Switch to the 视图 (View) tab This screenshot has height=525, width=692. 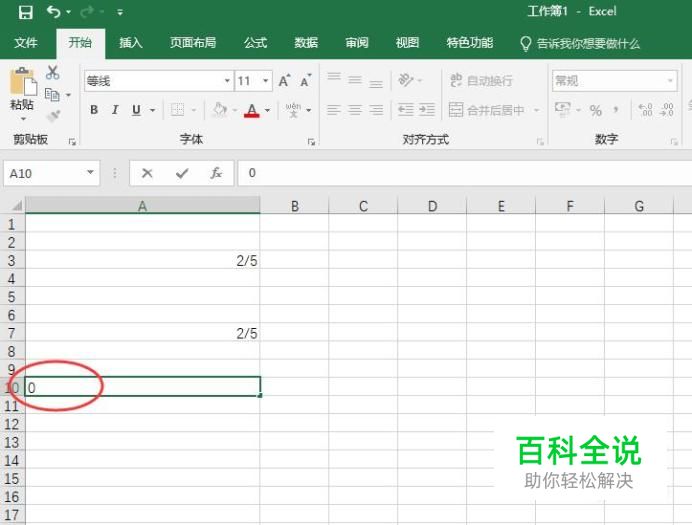(407, 43)
